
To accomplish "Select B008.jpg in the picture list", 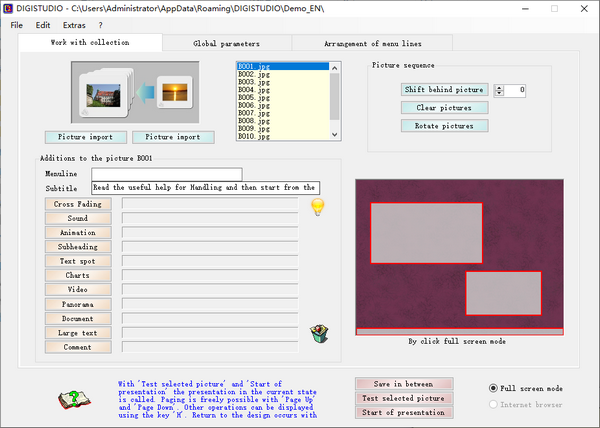I will click(283, 121).
